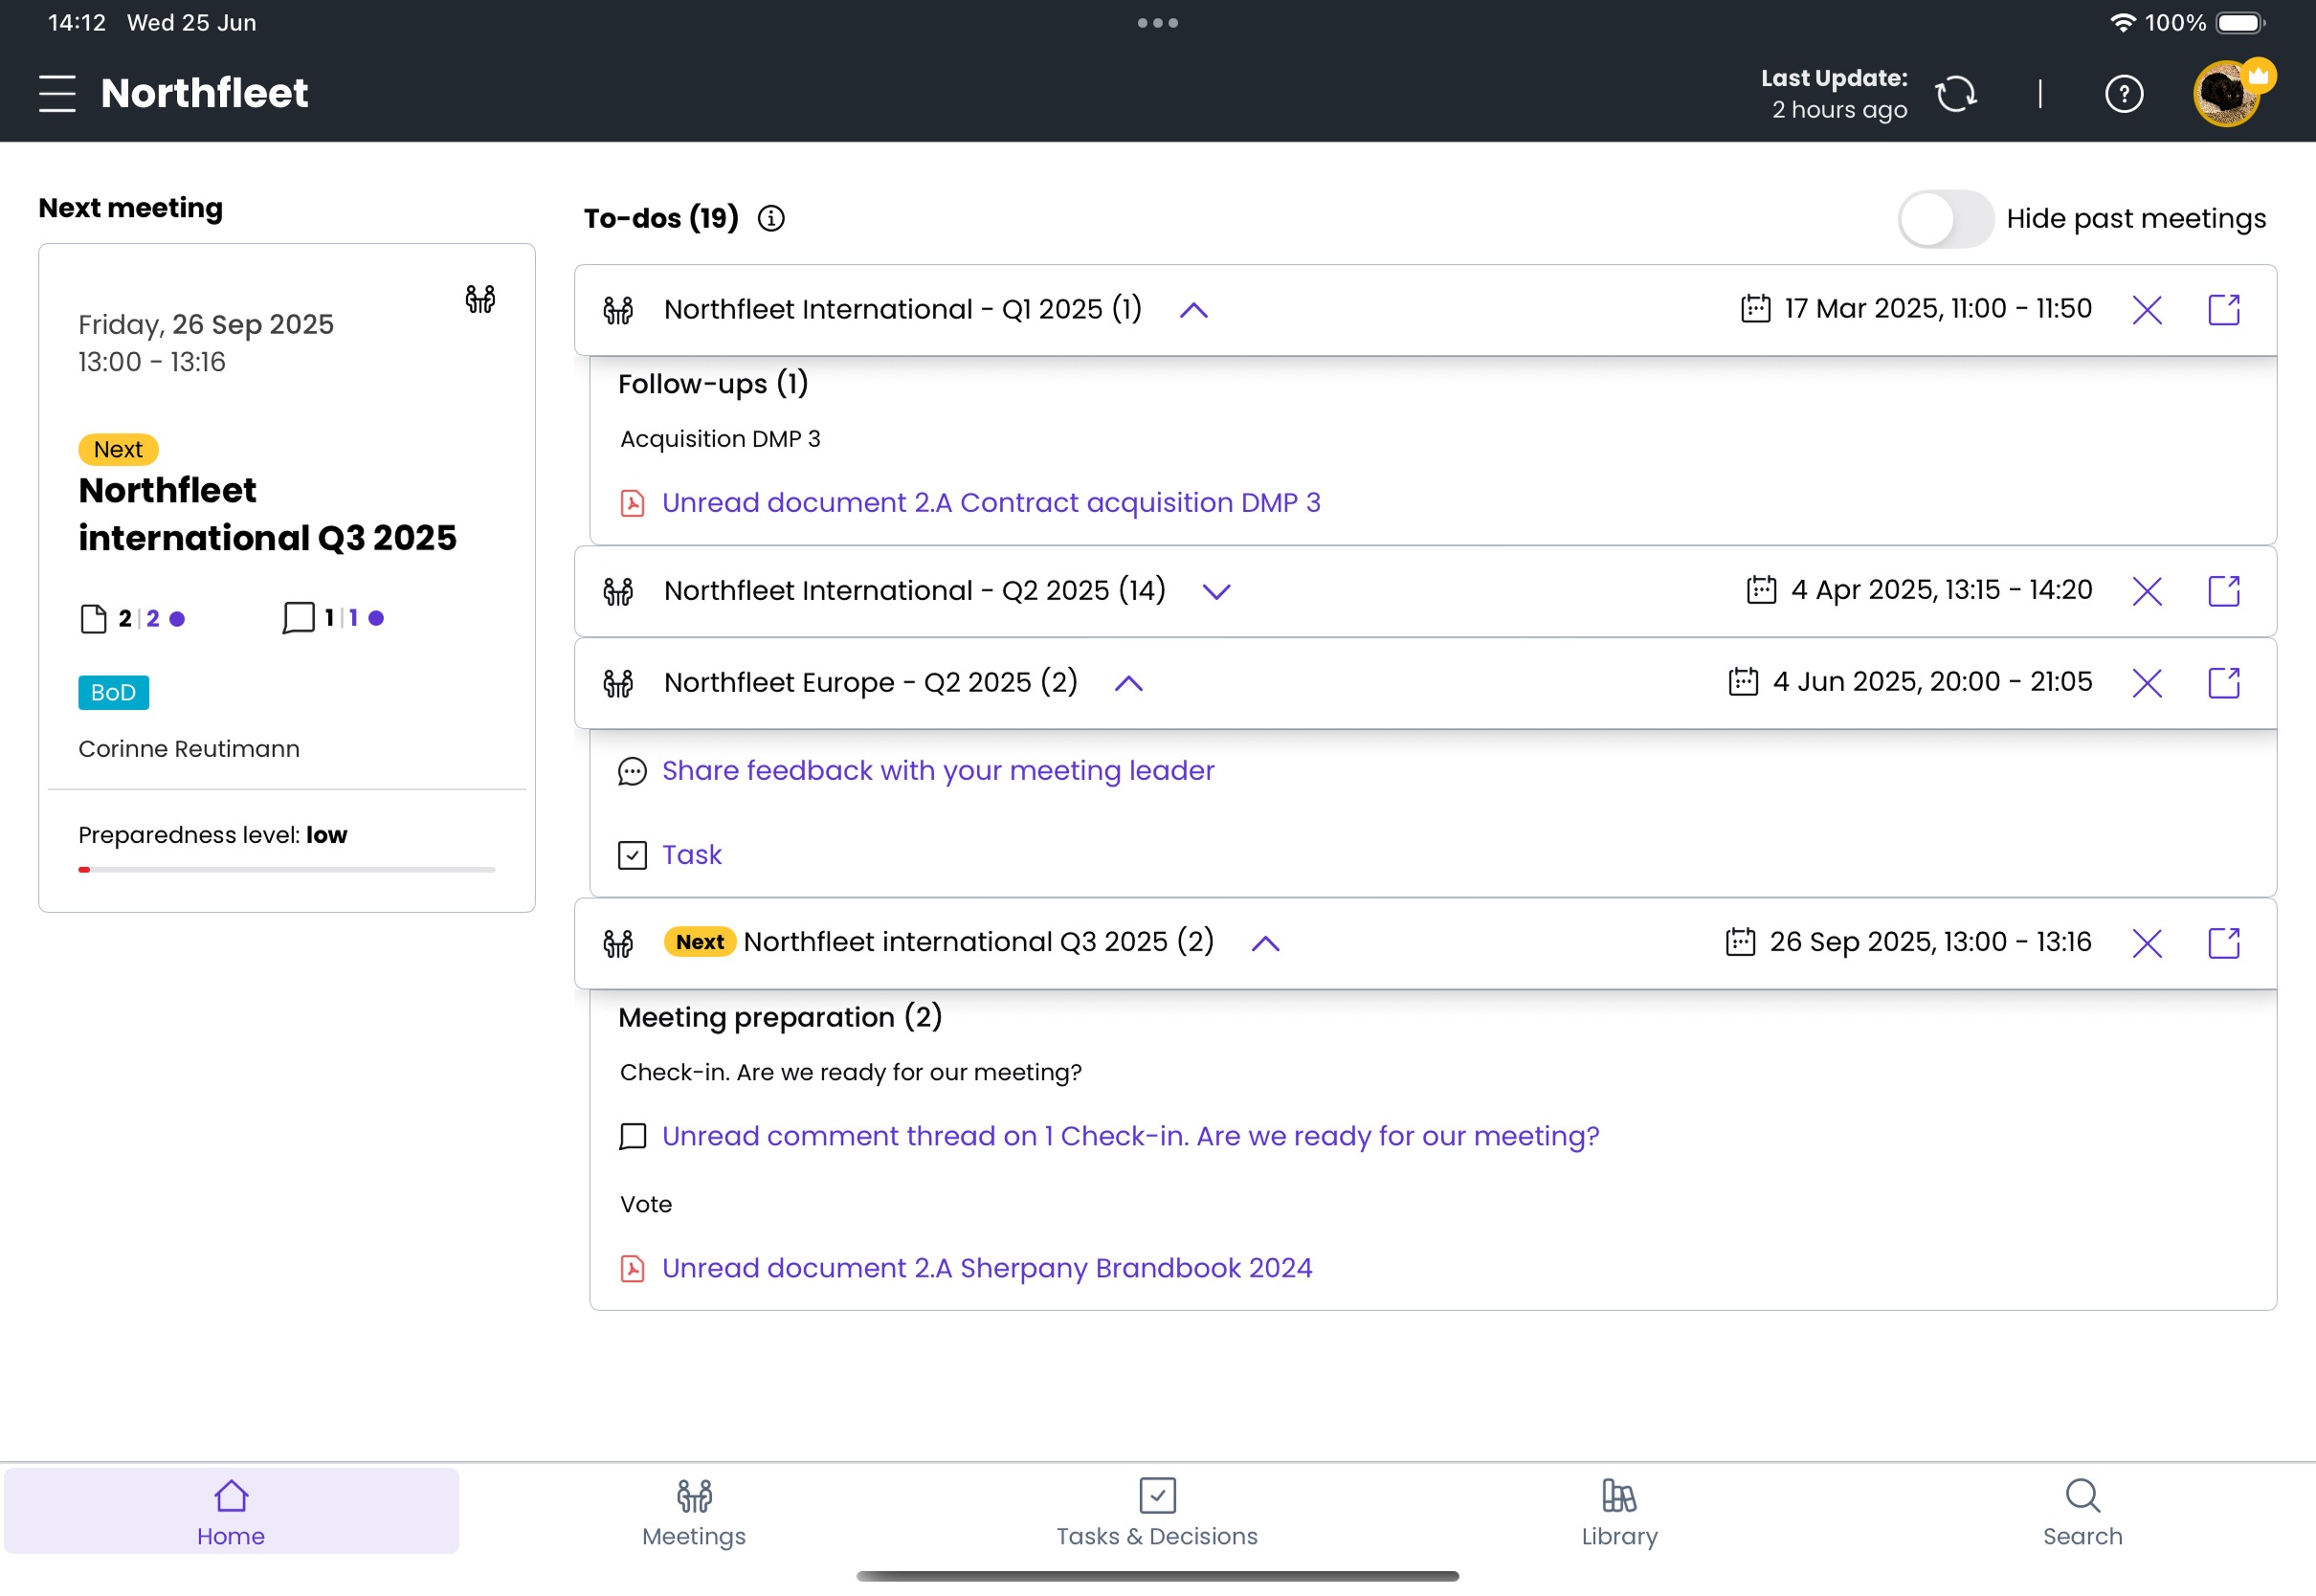Click the To-dos info icon
This screenshot has width=2316, height=1596.
[771, 218]
